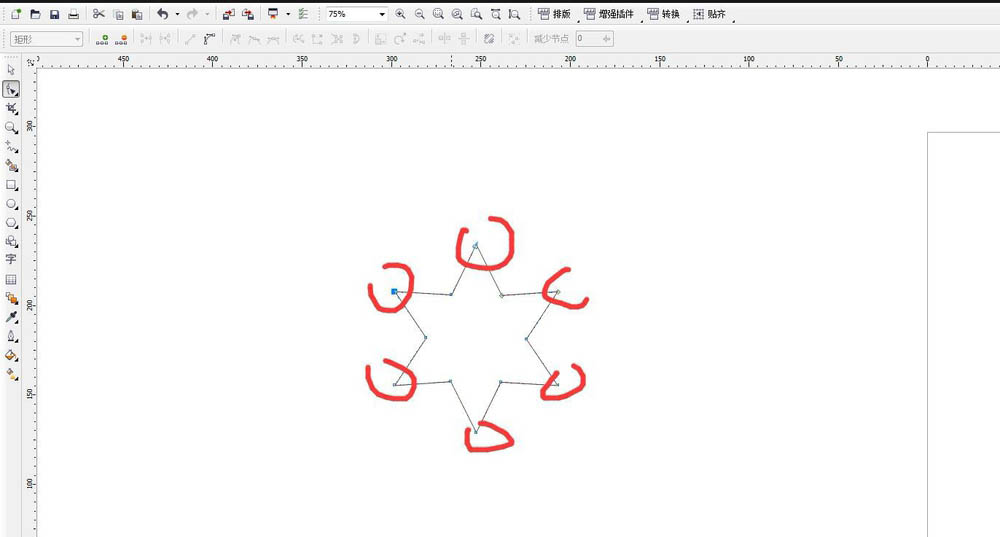
Task: Select the Zoom tool in toolbox
Action: pos(11,128)
